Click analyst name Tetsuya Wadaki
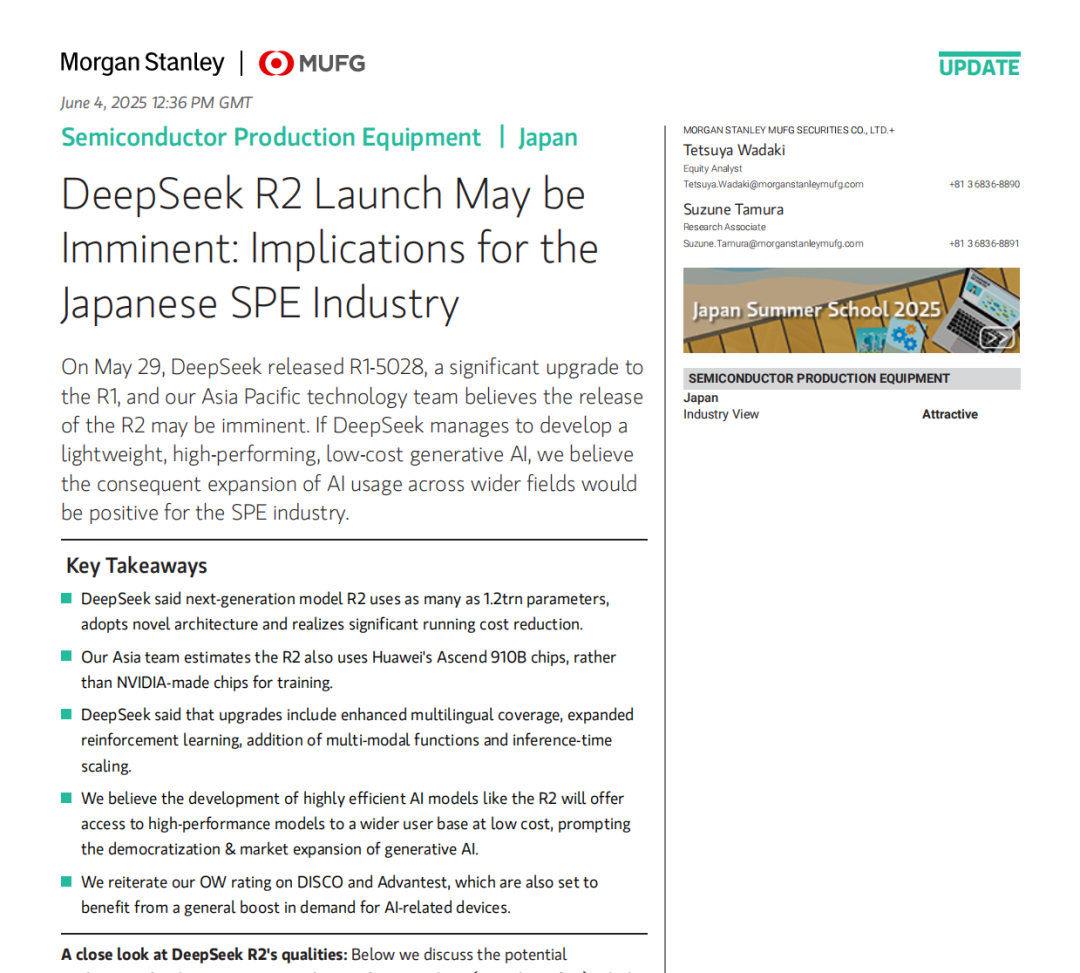 click(734, 150)
